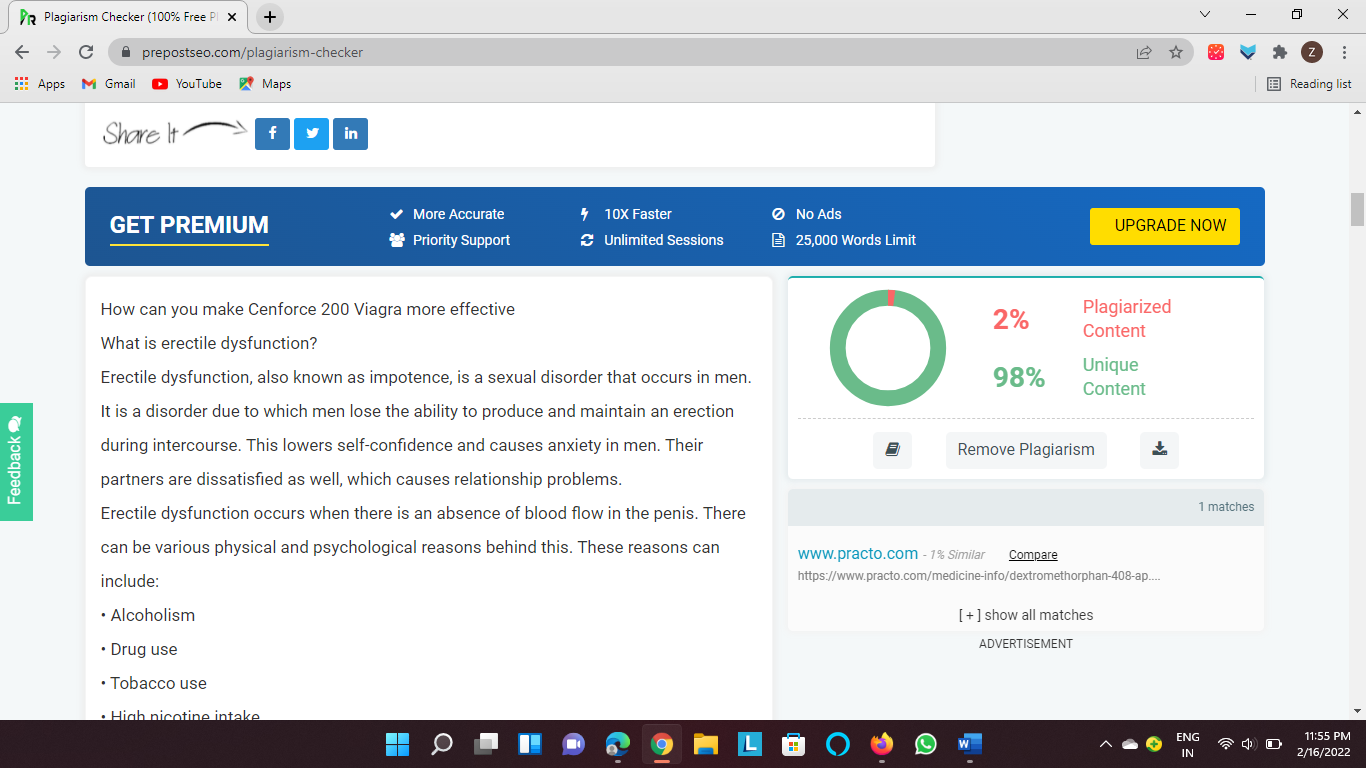Click the Remove Plagiarism button
Image resolution: width=1366 pixels, height=768 pixels.
(x=1026, y=450)
